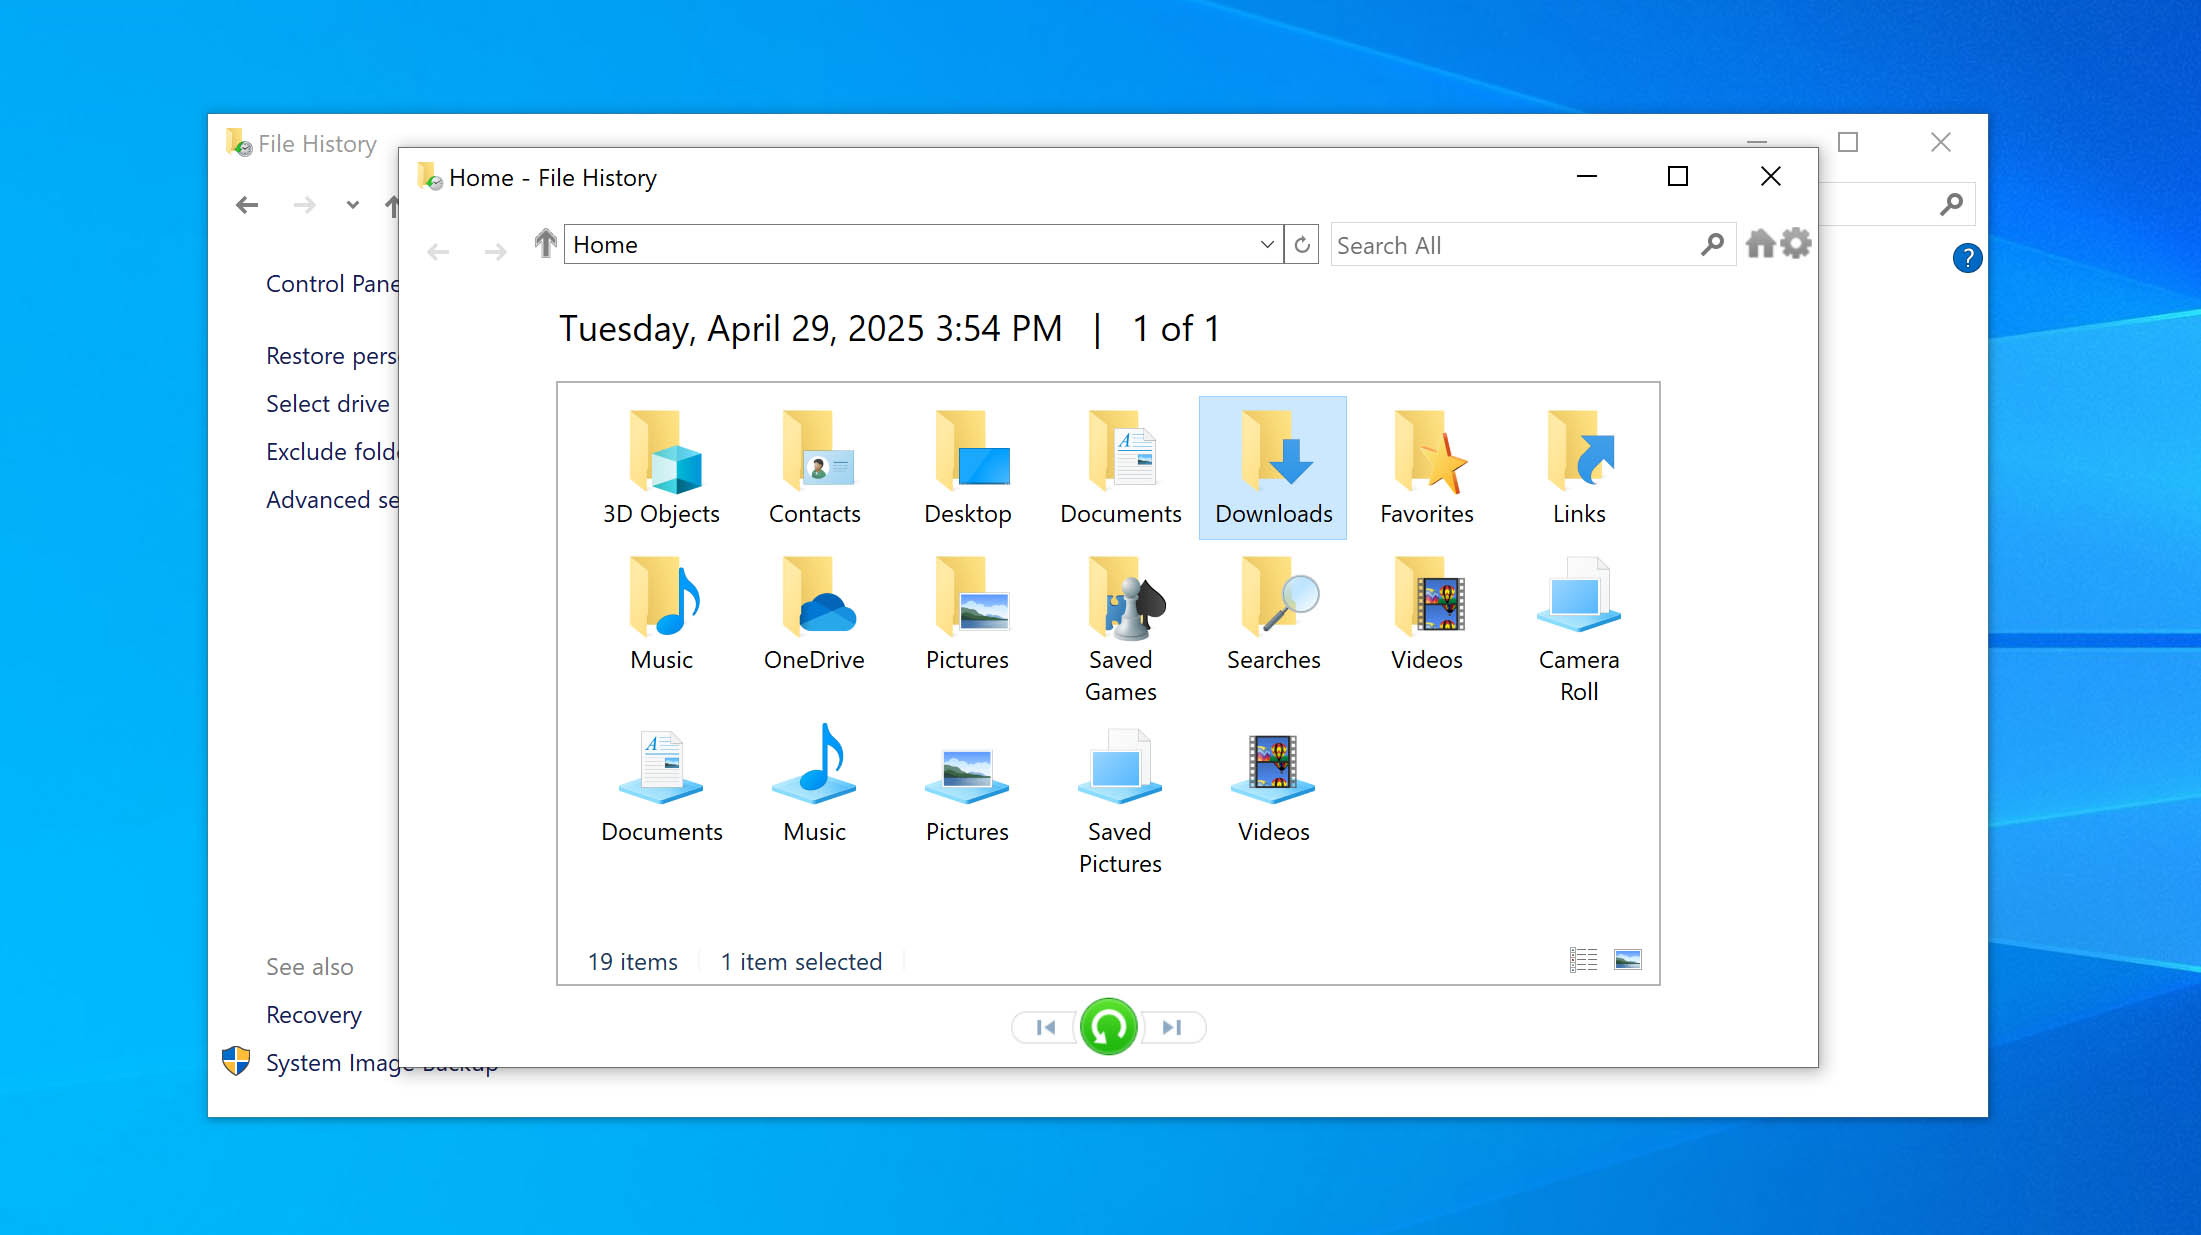The image size is (2201, 1235).
Task: Click the blue help question mark
Action: tap(1966, 259)
